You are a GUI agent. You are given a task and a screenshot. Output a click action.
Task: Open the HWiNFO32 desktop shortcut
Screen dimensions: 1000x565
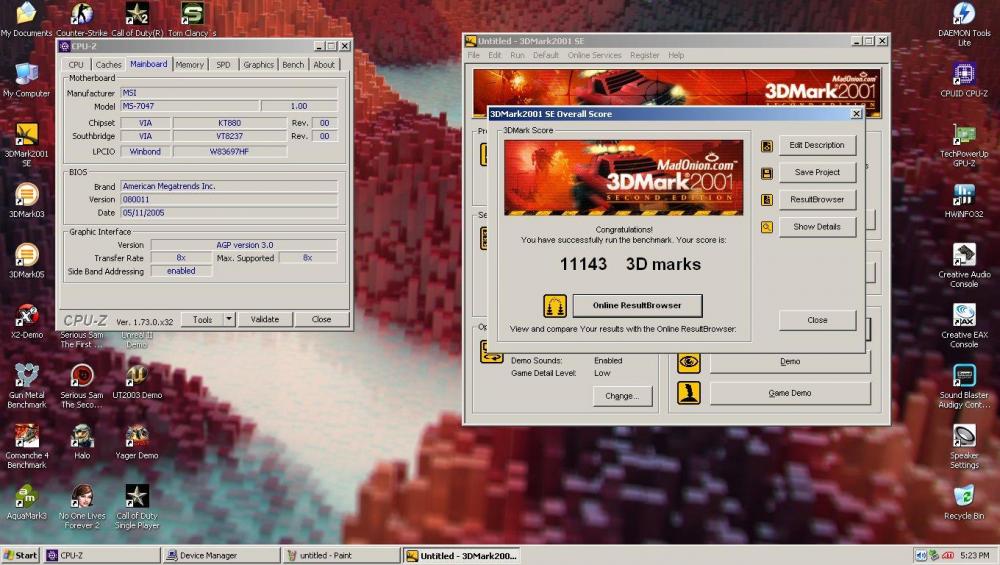click(x=964, y=195)
